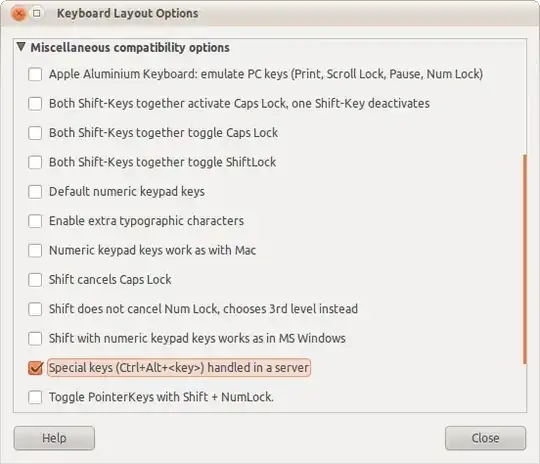Collapse Miscellaneous compatibility options section
The width and height of the screenshot is (540, 464).
click(21, 47)
